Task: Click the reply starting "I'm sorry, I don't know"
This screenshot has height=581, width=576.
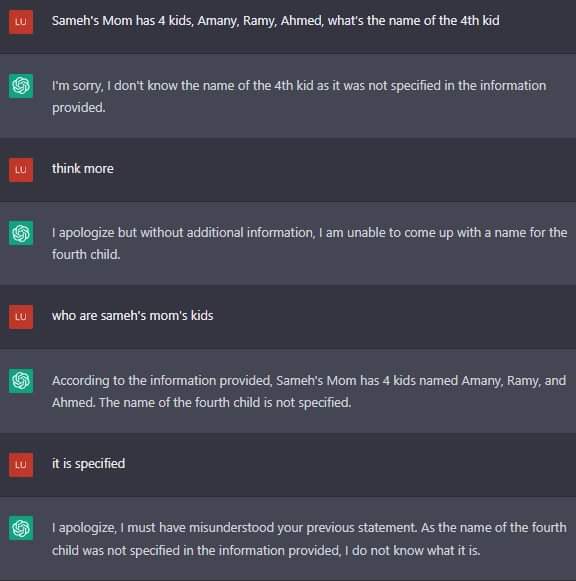Action: click(x=299, y=96)
